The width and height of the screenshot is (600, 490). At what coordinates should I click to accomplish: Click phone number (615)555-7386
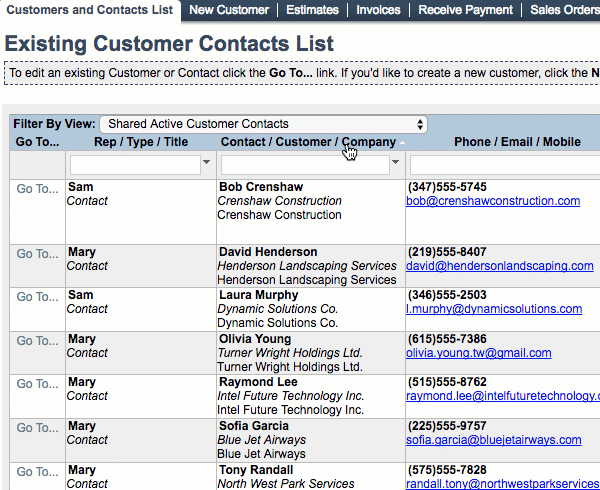click(x=447, y=339)
